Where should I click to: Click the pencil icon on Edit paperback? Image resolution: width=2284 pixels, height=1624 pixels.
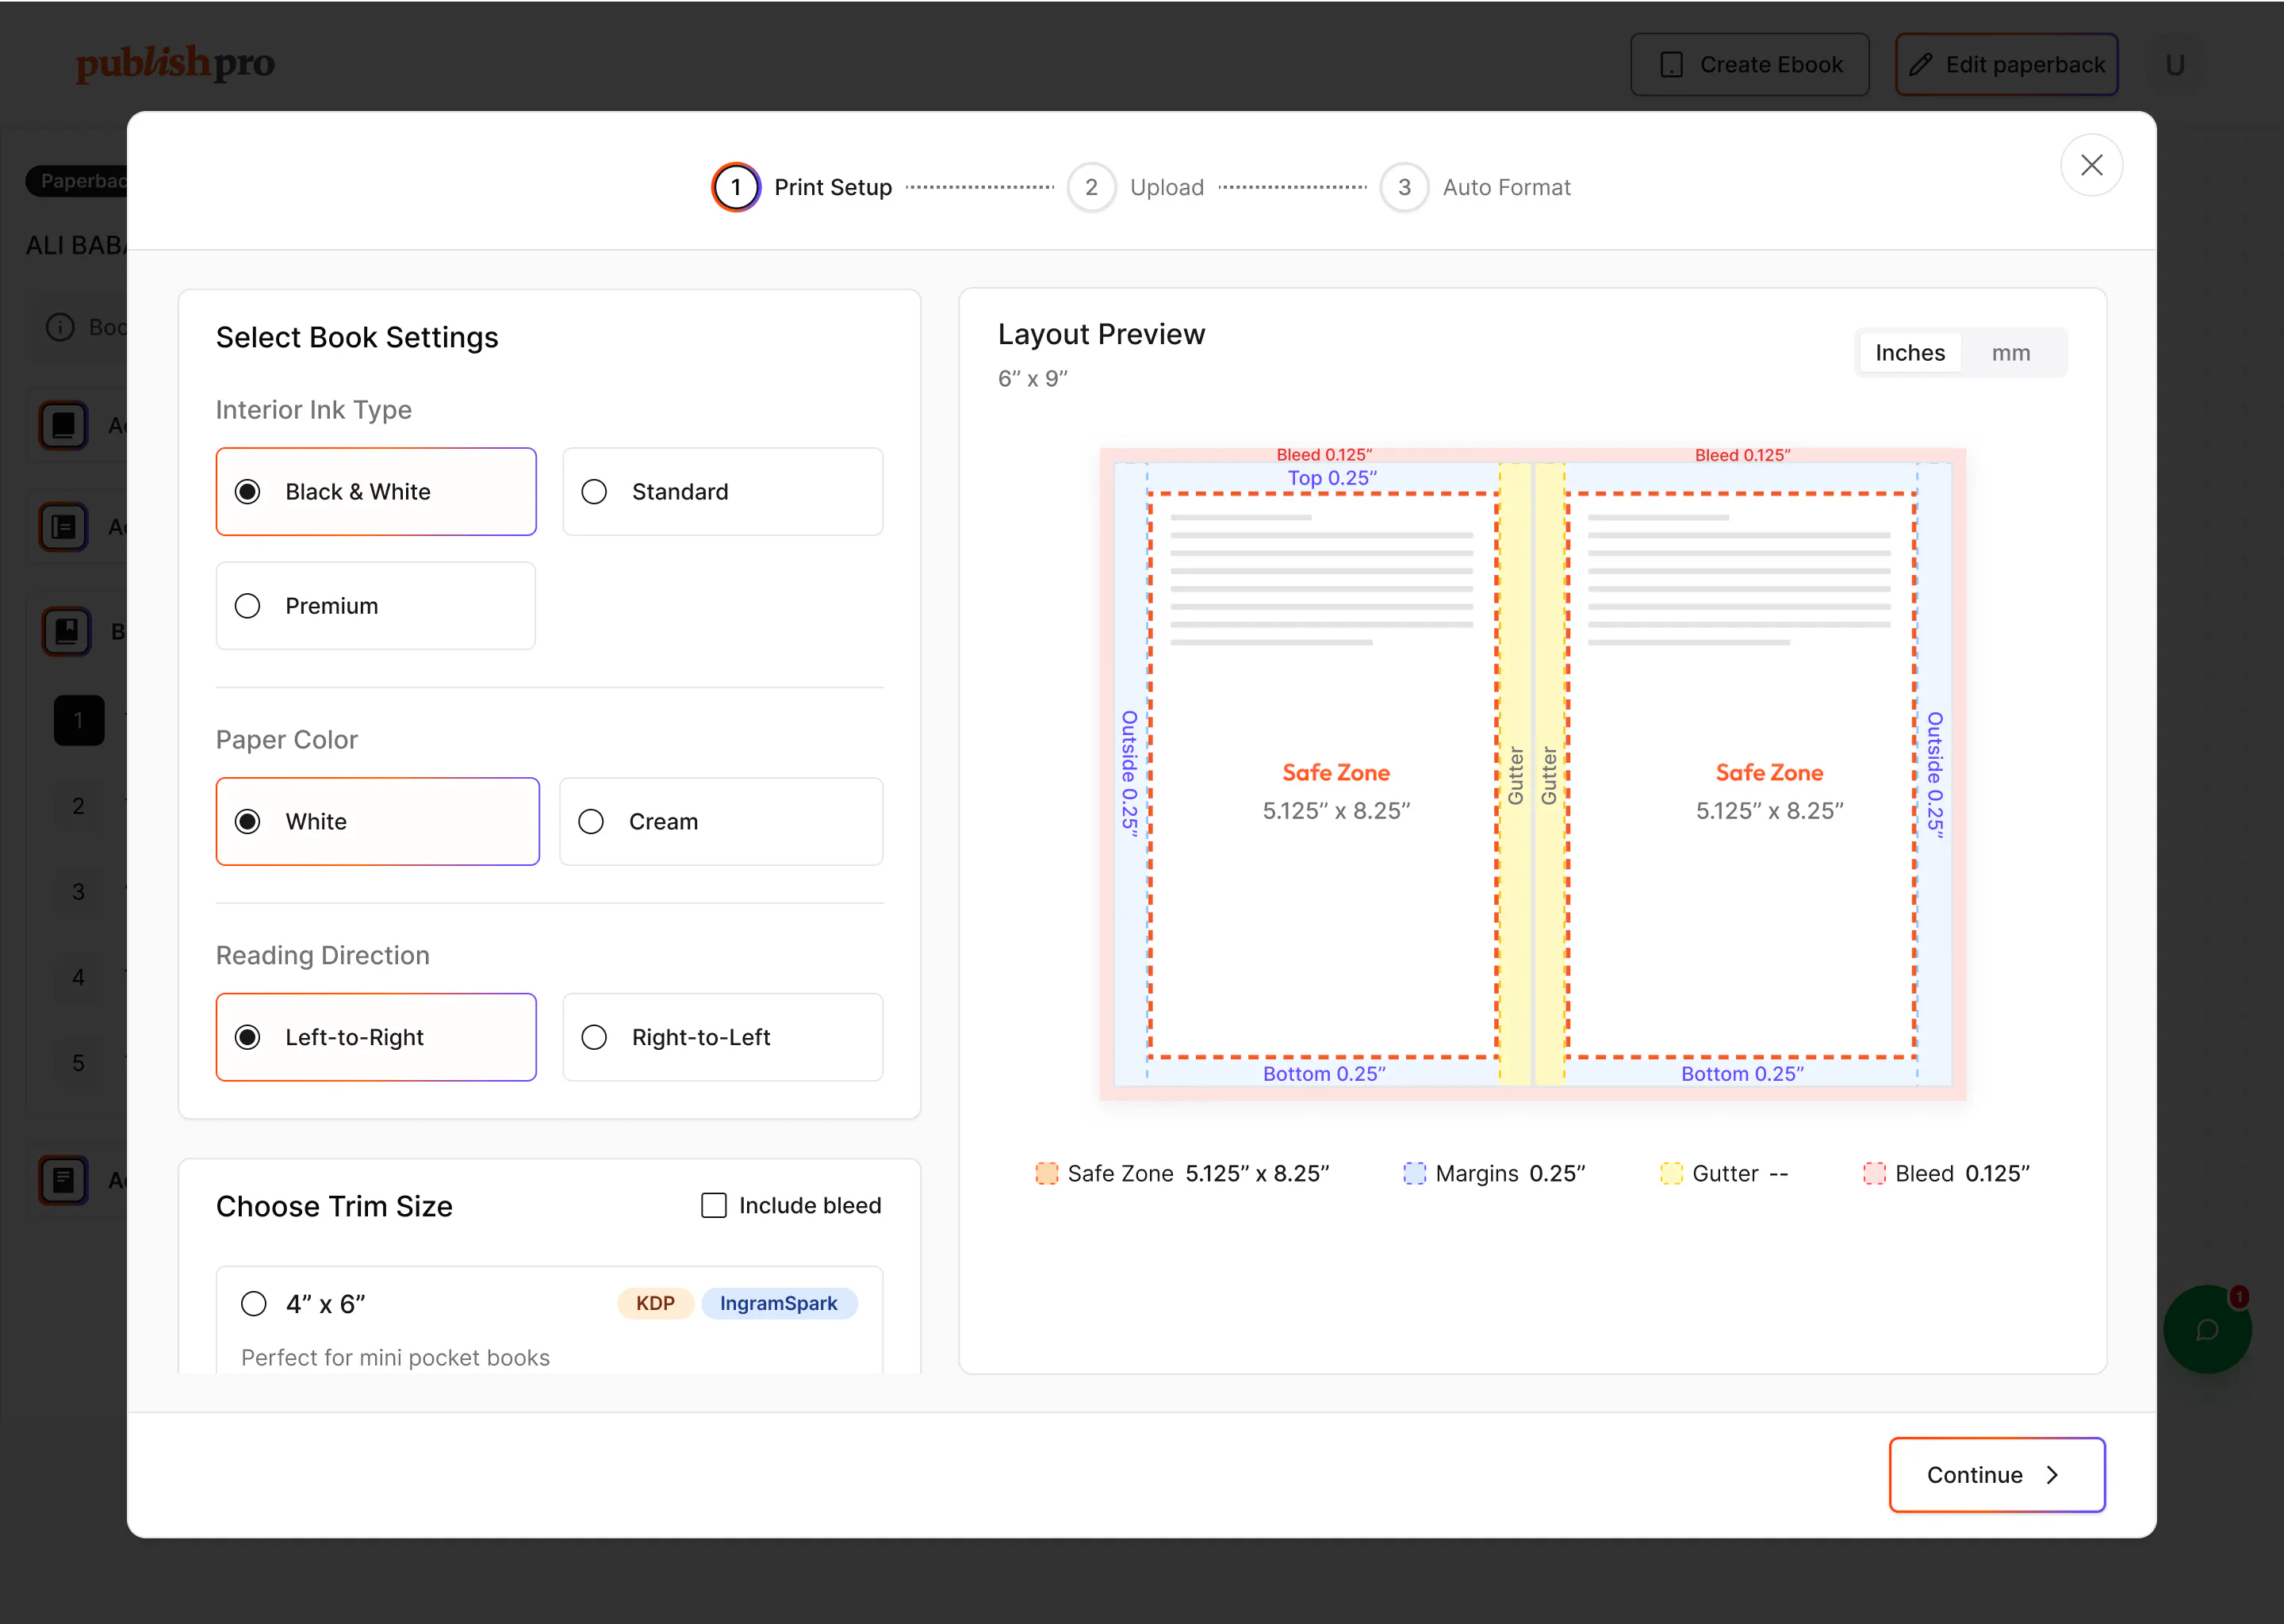[1920, 65]
